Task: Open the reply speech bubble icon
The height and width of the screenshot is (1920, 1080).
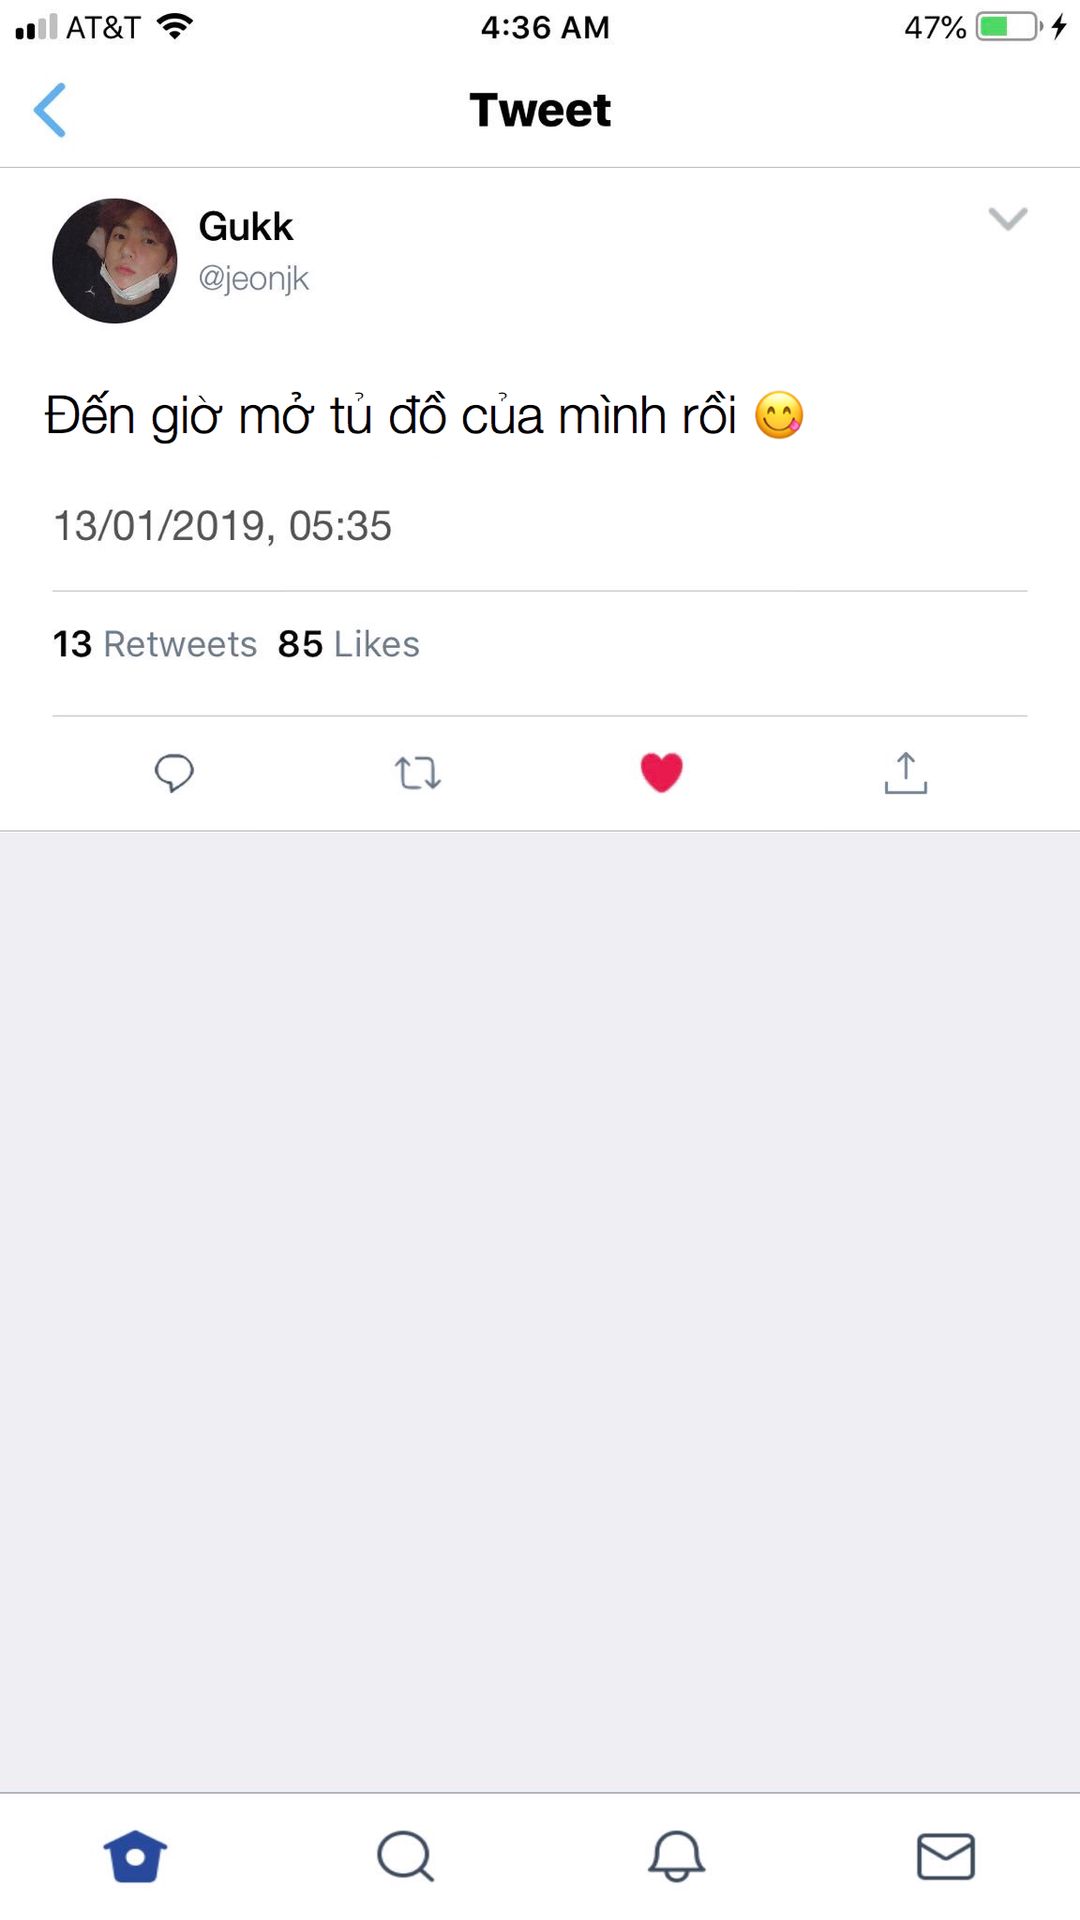Action: point(174,773)
